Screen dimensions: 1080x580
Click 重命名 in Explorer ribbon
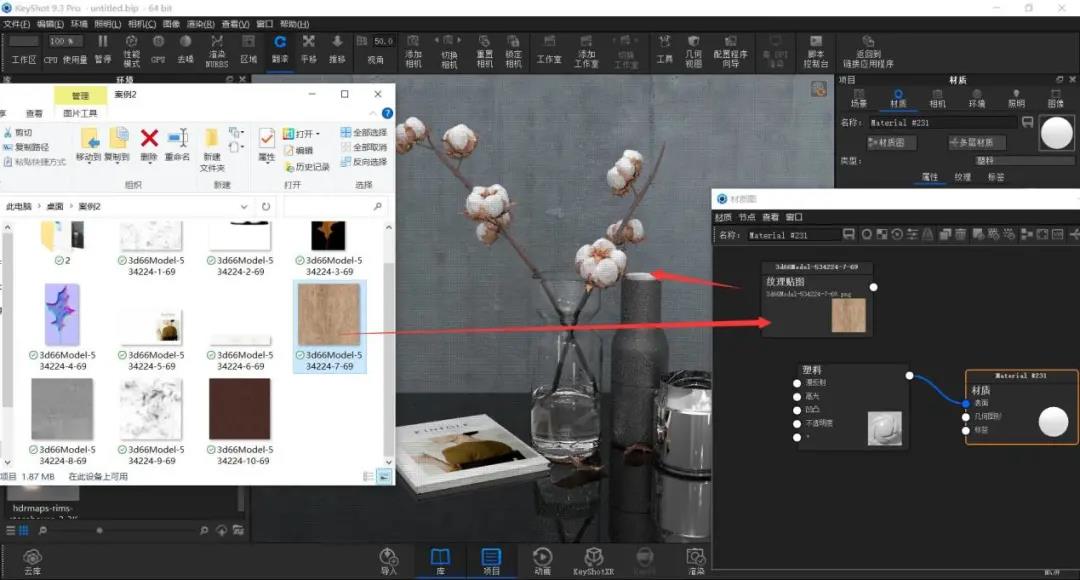[x=177, y=145]
